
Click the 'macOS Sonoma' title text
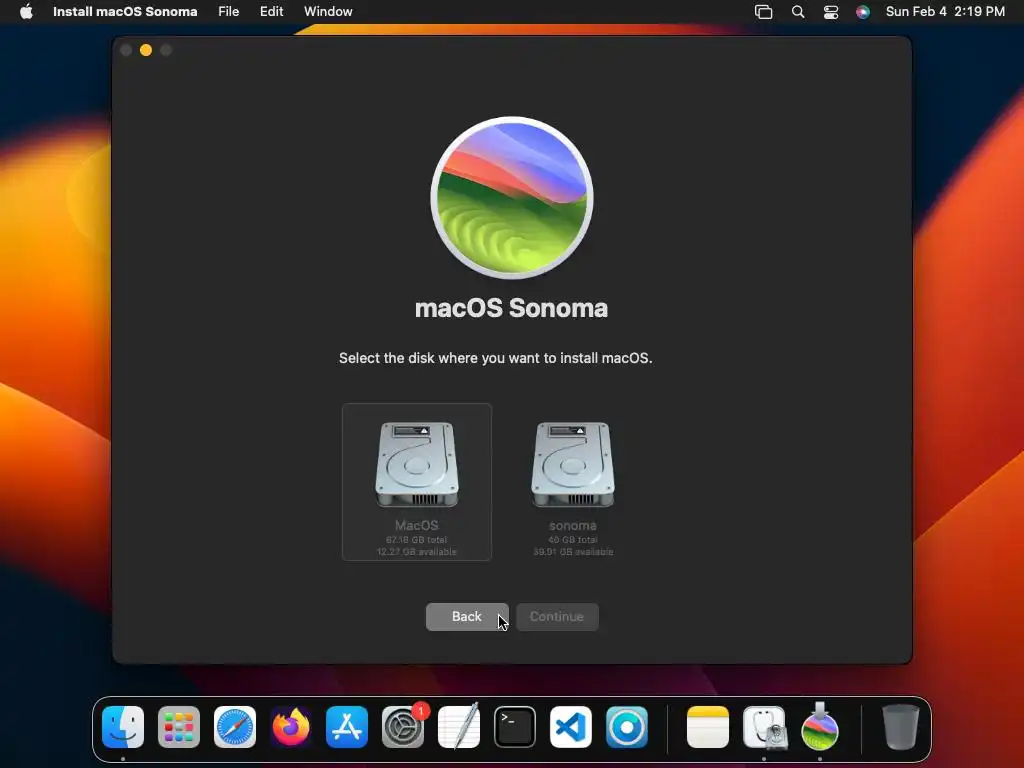click(511, 308)
